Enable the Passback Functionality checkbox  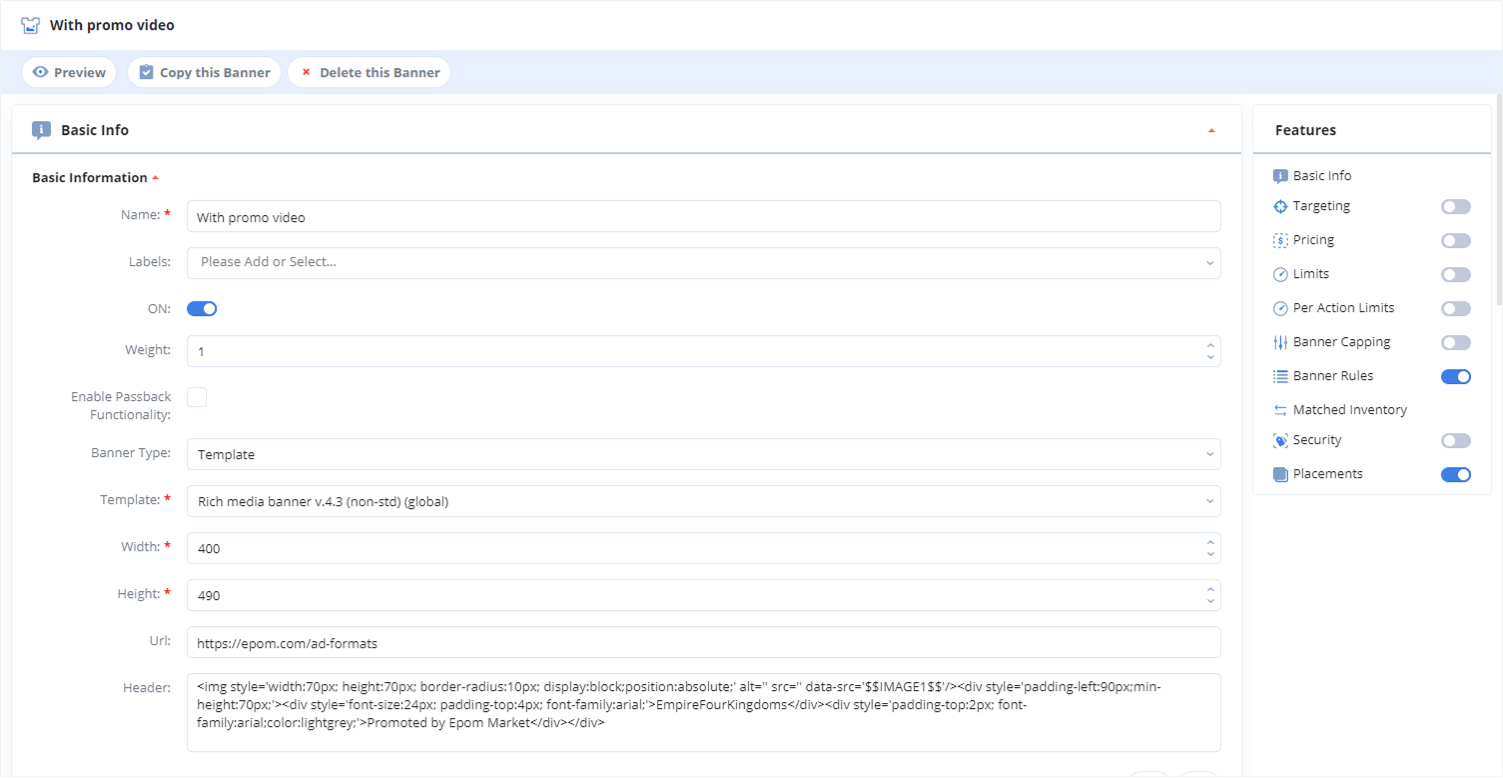click(x=197, y=397)
